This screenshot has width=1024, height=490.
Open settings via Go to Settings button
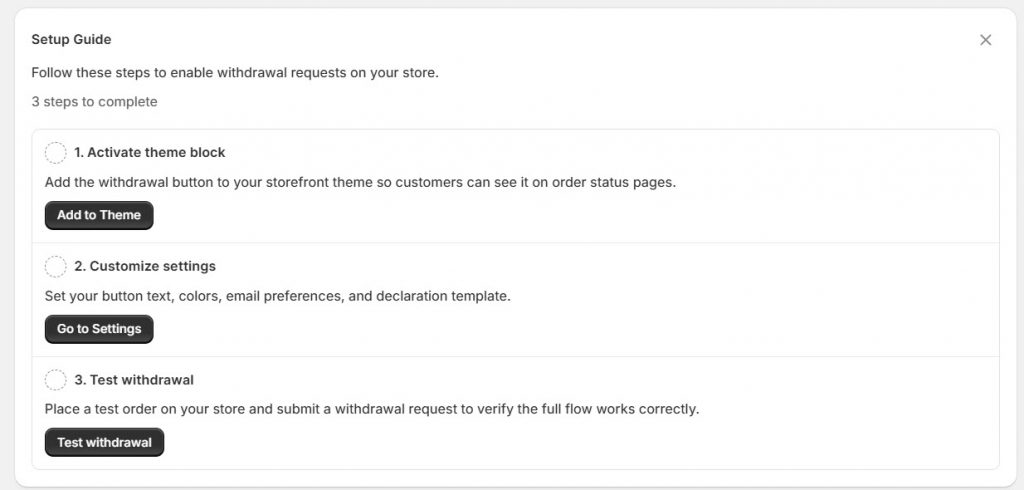coord(99,329)
